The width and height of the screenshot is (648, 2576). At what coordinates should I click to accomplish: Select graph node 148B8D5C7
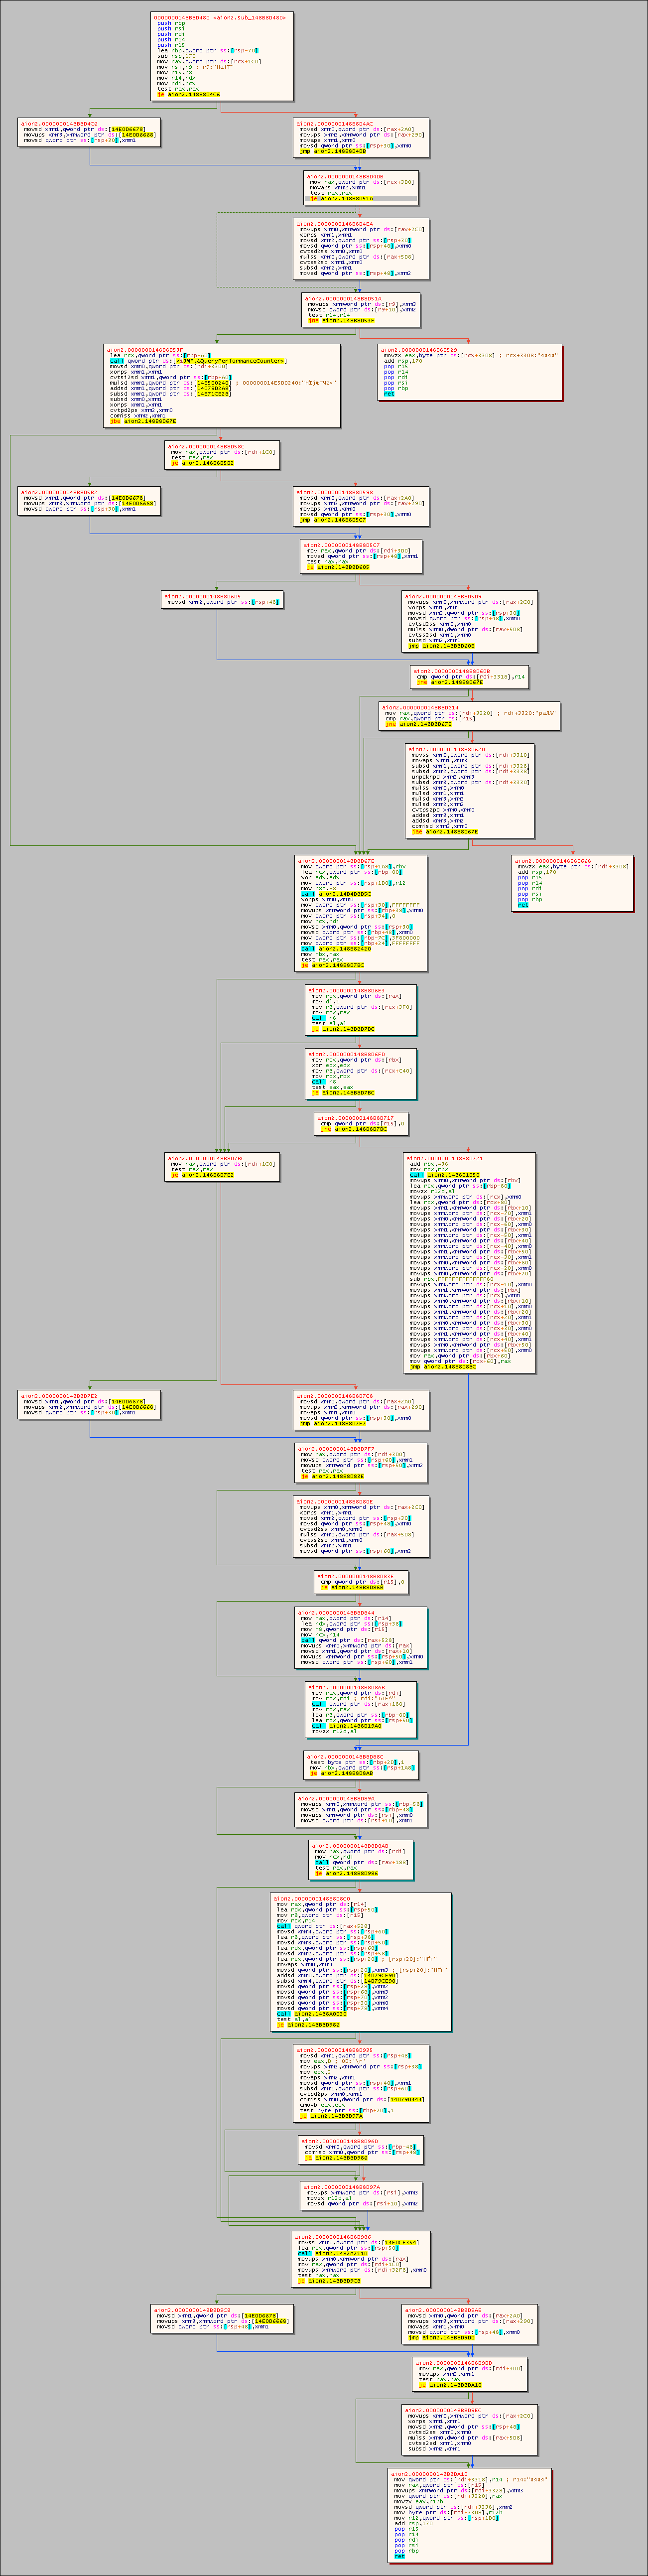coord(360,555)
